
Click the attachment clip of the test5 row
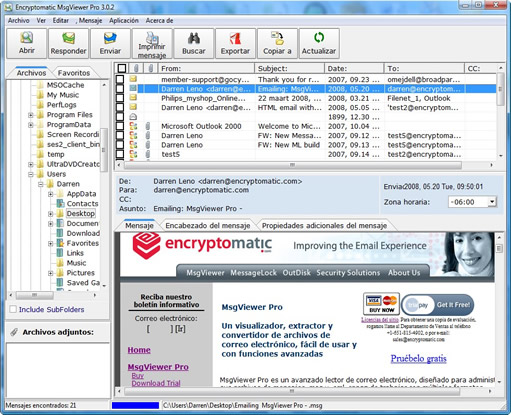(148, 154)
